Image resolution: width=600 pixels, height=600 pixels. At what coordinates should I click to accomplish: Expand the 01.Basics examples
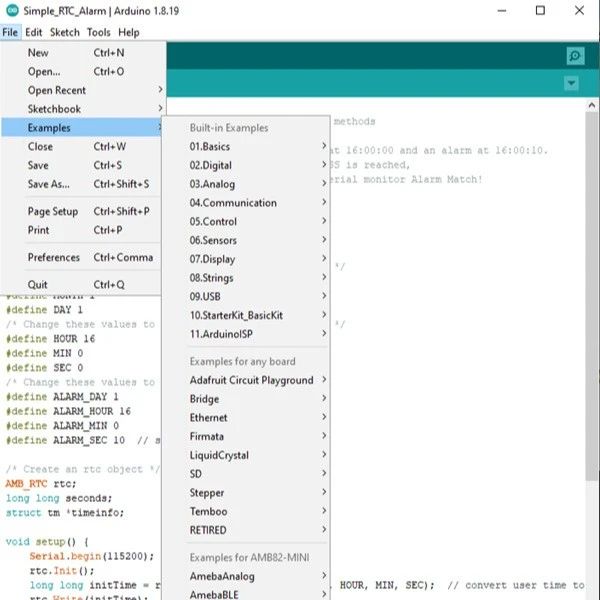[x=246, y=147]
